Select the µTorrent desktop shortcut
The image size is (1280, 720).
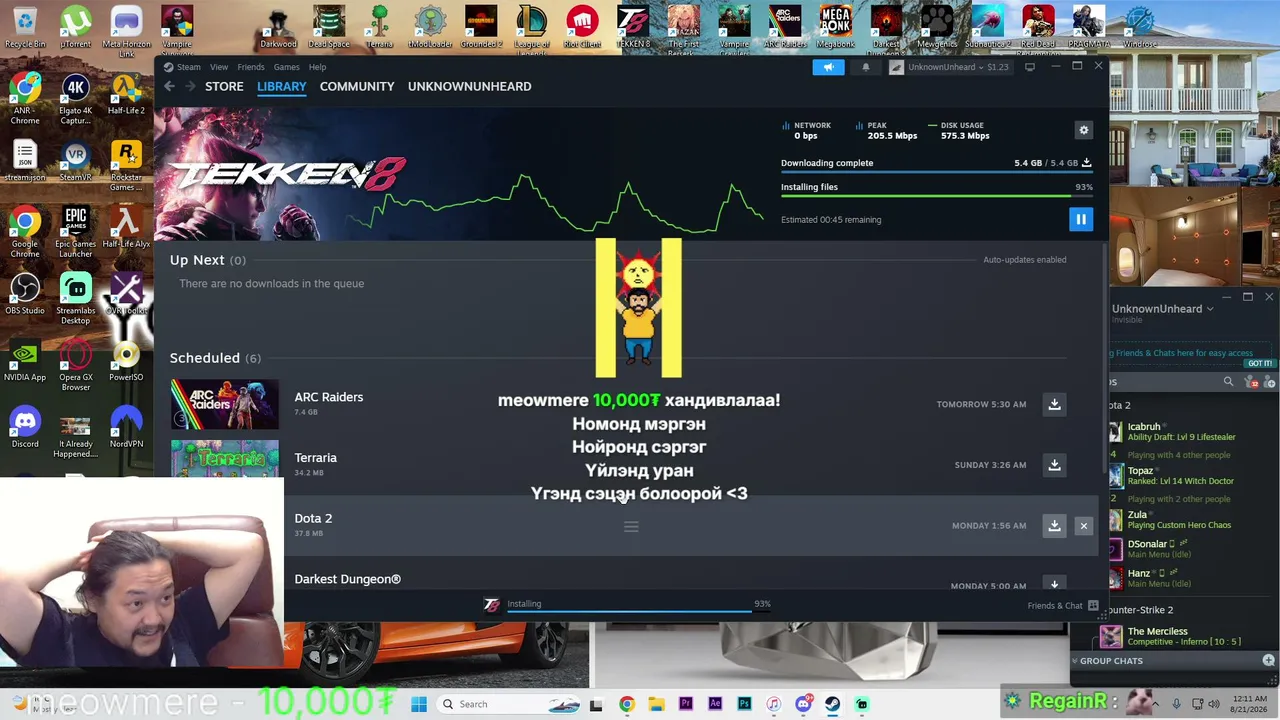[75, 27]
